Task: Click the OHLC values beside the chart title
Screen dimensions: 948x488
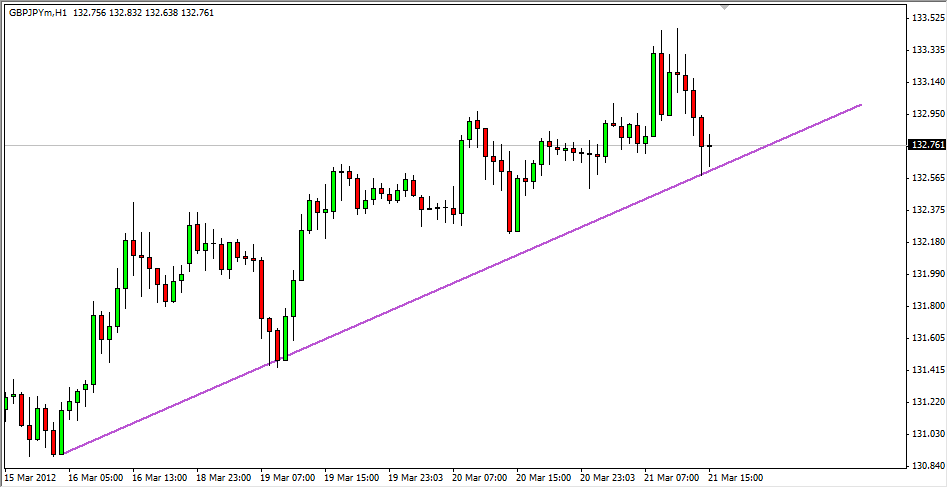Action: pos(143,13)
